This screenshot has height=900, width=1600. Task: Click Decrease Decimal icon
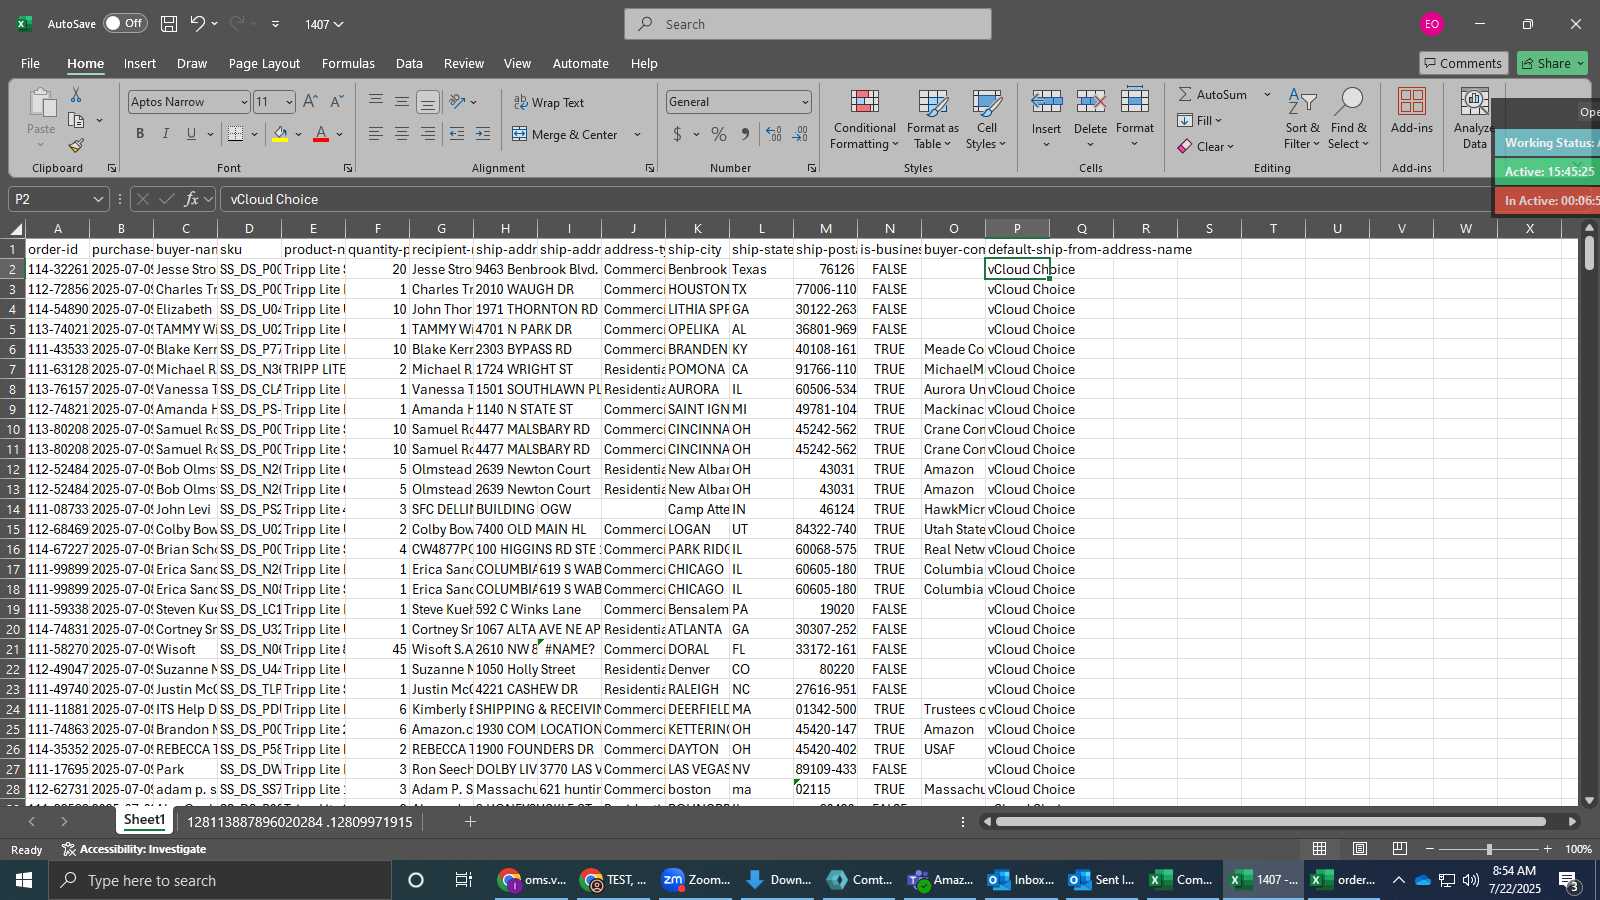800,134
